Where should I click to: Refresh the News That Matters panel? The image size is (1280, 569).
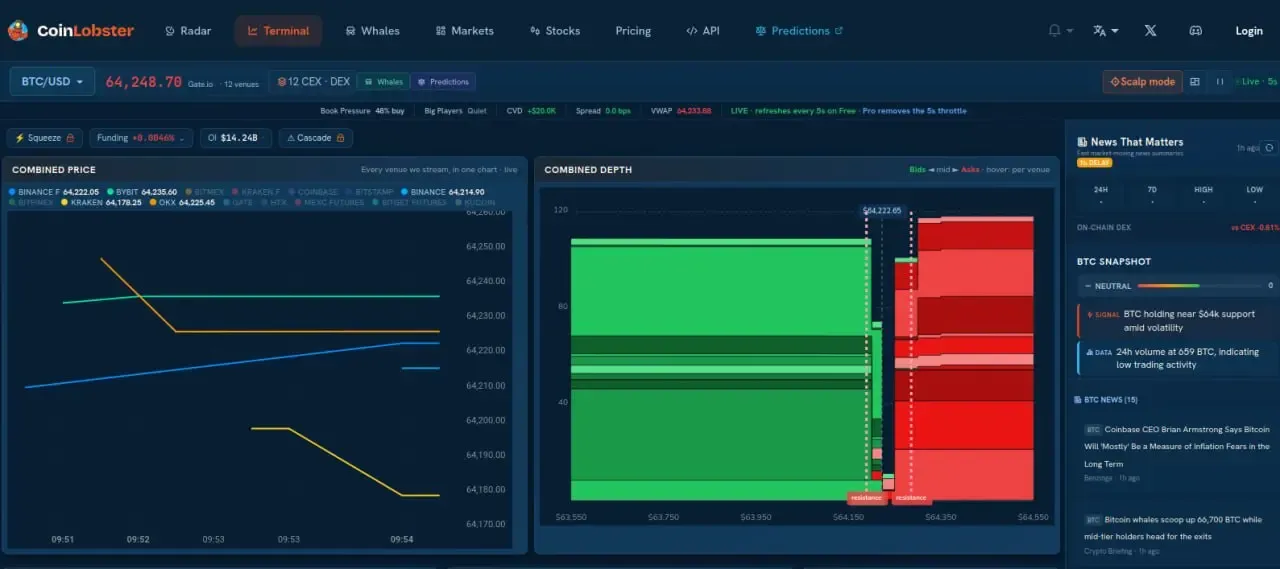click(1269, 148)
